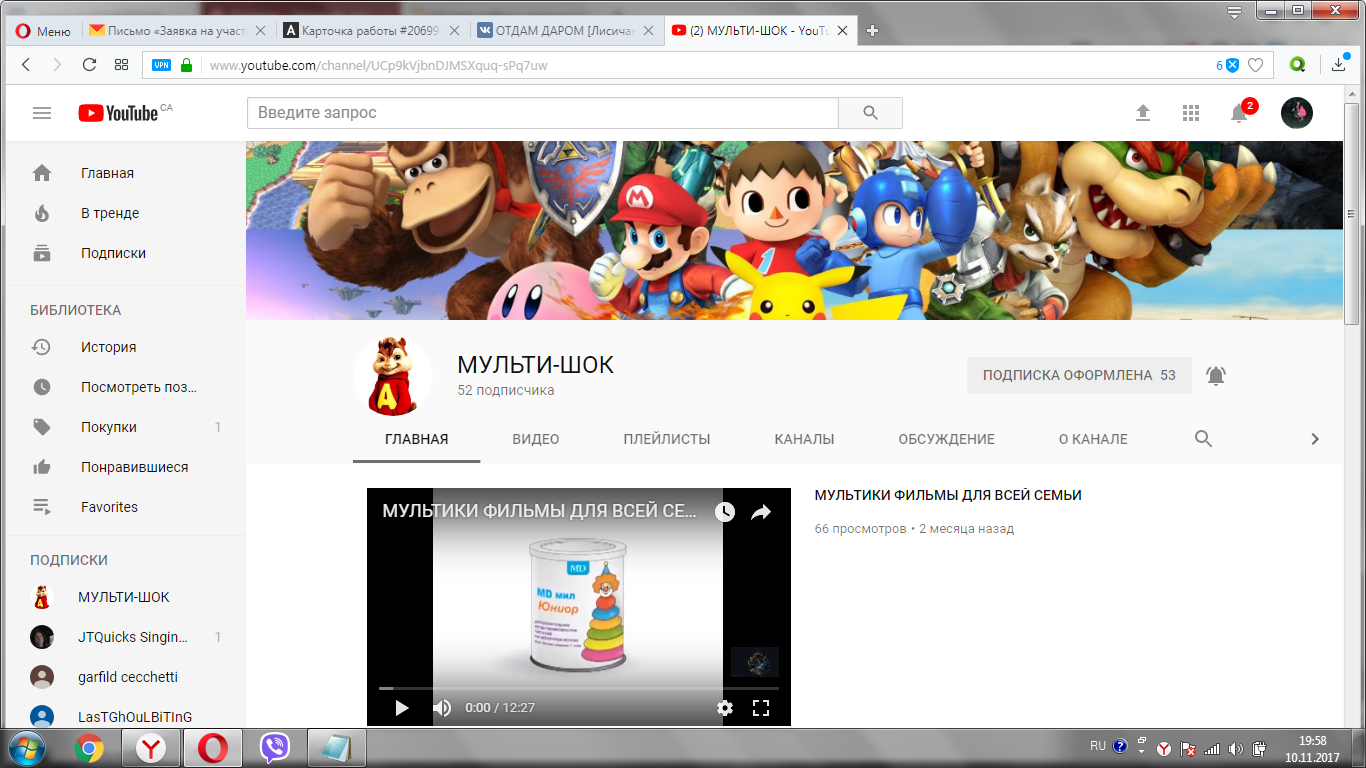Toggle the VPN badge in address bar
The image size is (1366, 768).
161,65
